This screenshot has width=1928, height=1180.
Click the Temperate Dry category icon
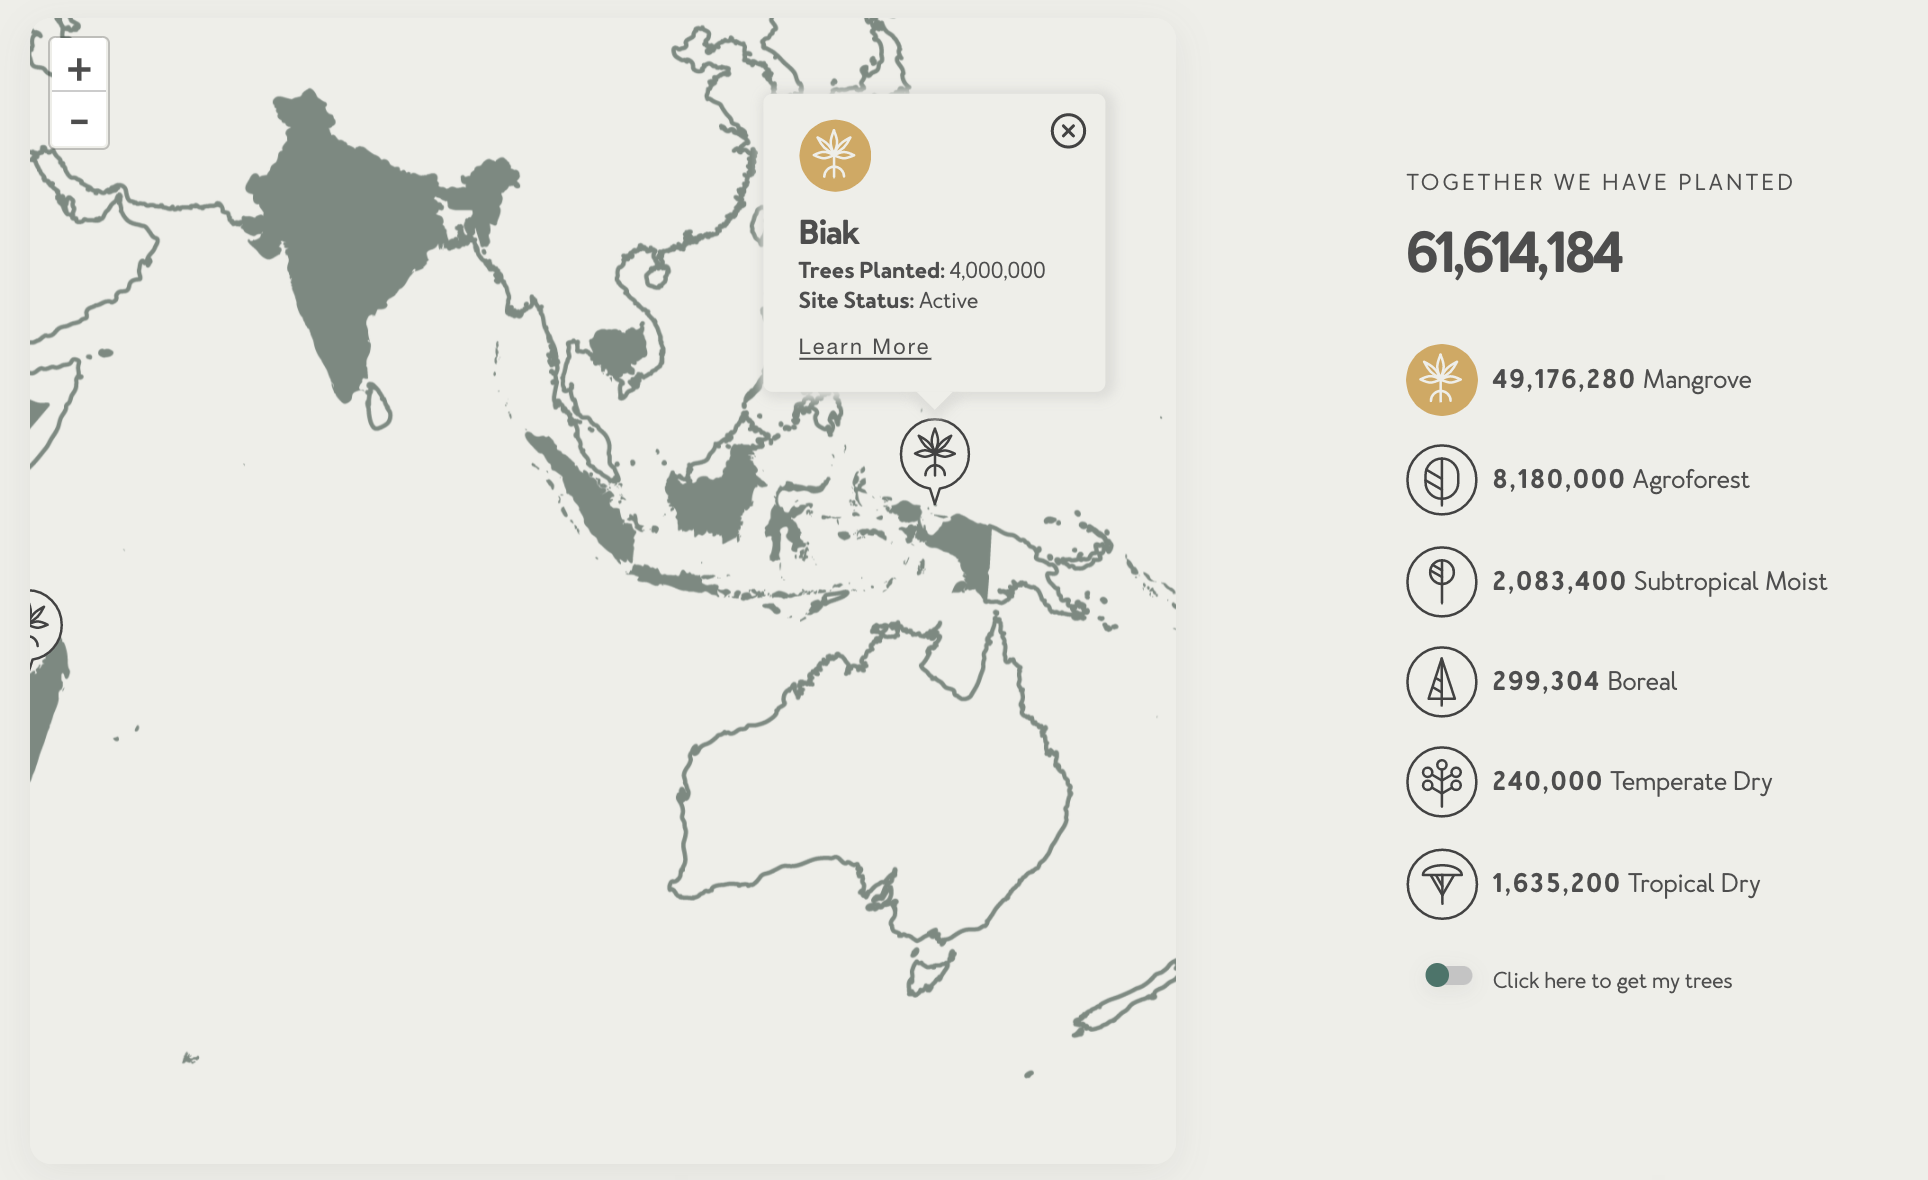1441,782
